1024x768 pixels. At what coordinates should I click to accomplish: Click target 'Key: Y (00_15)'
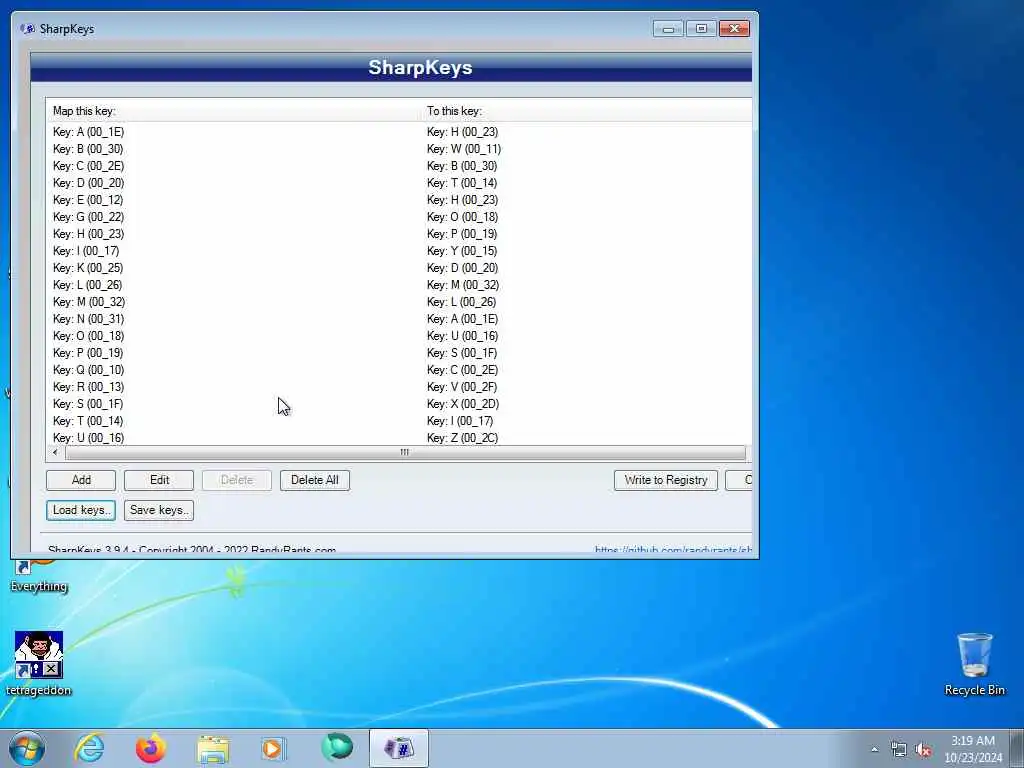[462, 251]
